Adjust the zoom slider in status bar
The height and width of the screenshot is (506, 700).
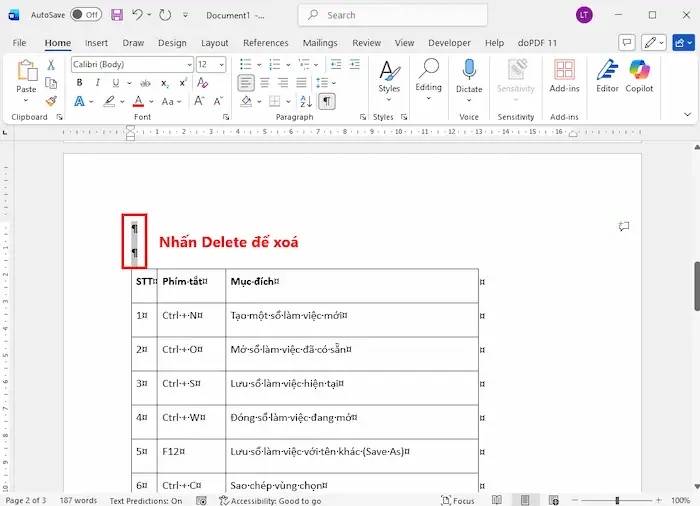coord(617,500)
